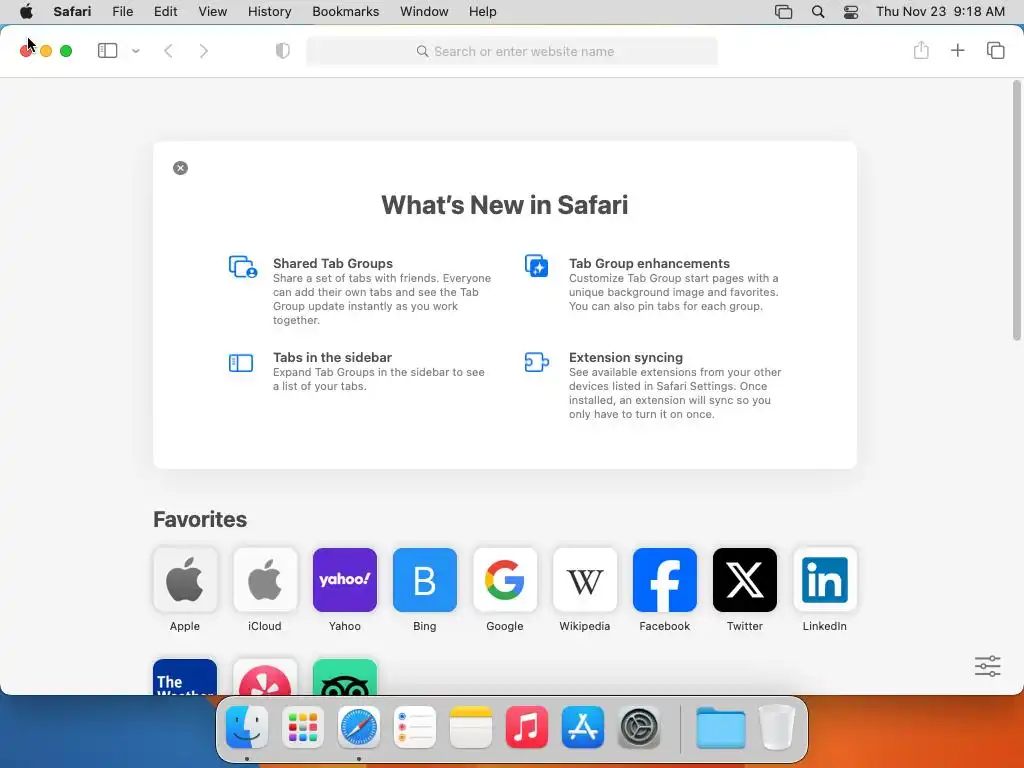
Task: Select the Shared Tab Groups icon
Action: click(243, 266)
